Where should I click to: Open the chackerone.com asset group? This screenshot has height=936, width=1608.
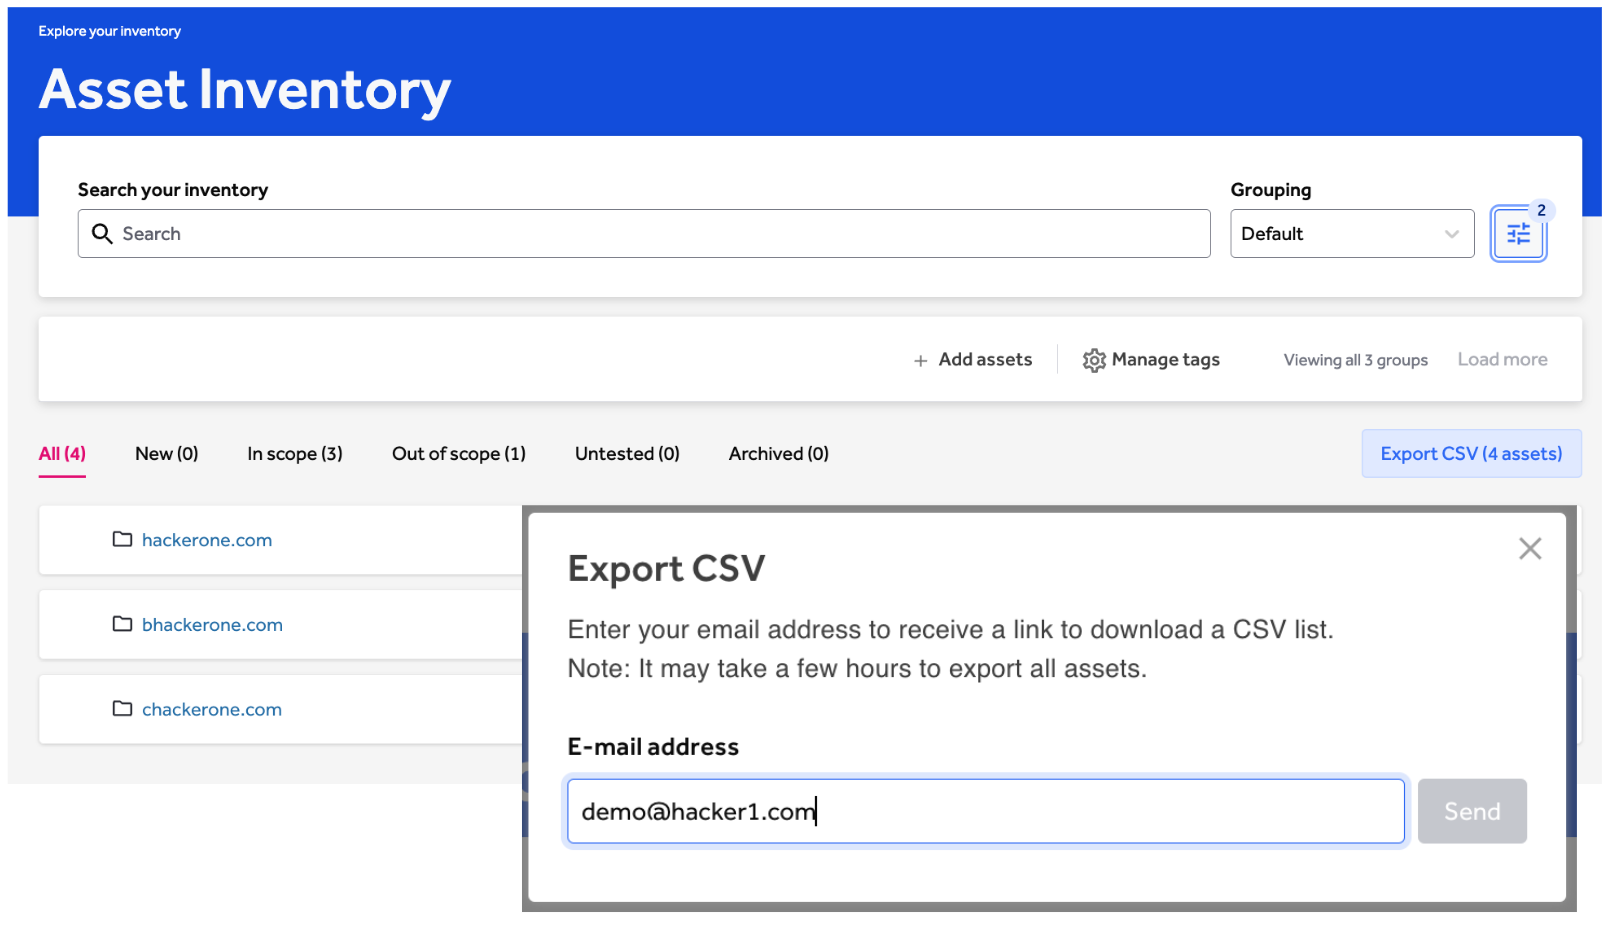[212, 709]
